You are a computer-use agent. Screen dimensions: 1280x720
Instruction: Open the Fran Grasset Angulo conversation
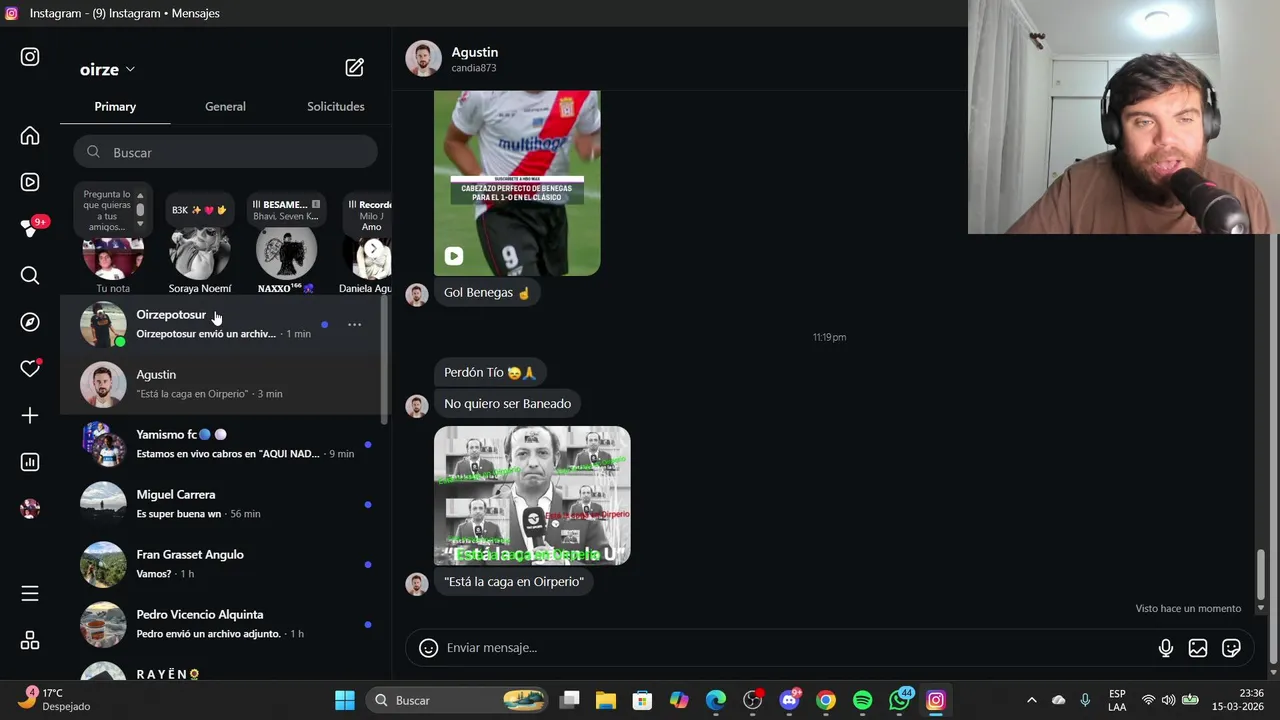click(x=222, y=564)
